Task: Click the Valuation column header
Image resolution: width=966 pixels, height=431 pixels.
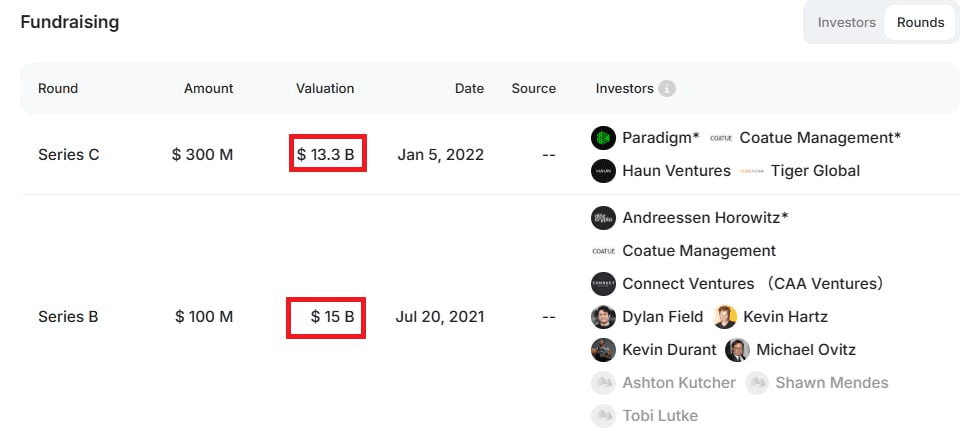Action: [325, 89]
